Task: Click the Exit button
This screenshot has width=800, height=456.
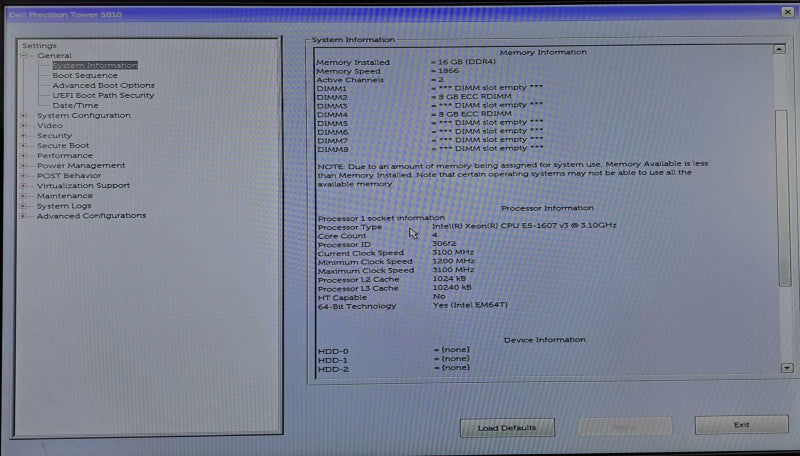Action: point(741,425)
